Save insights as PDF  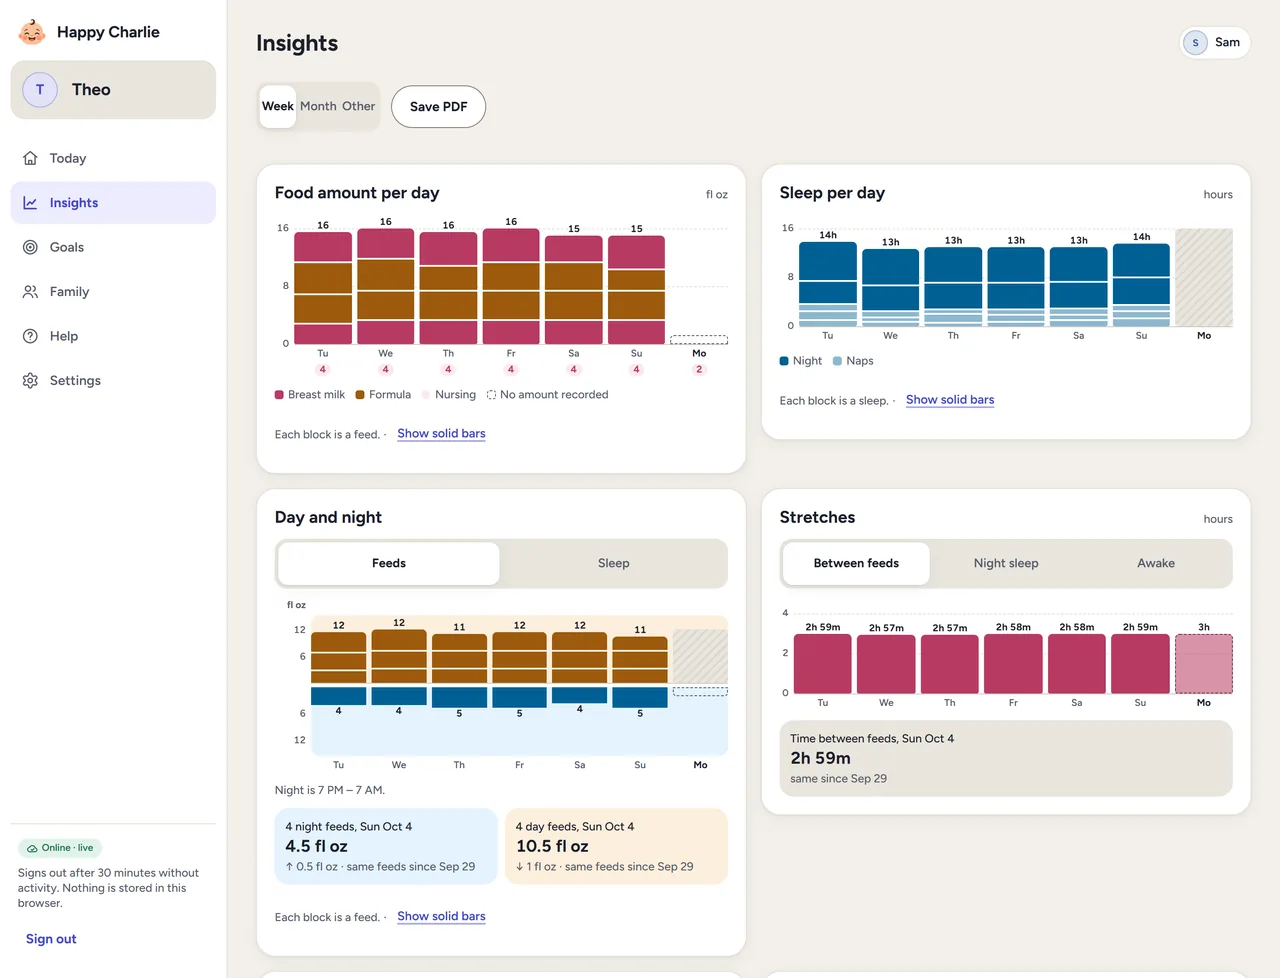point(438,107)
